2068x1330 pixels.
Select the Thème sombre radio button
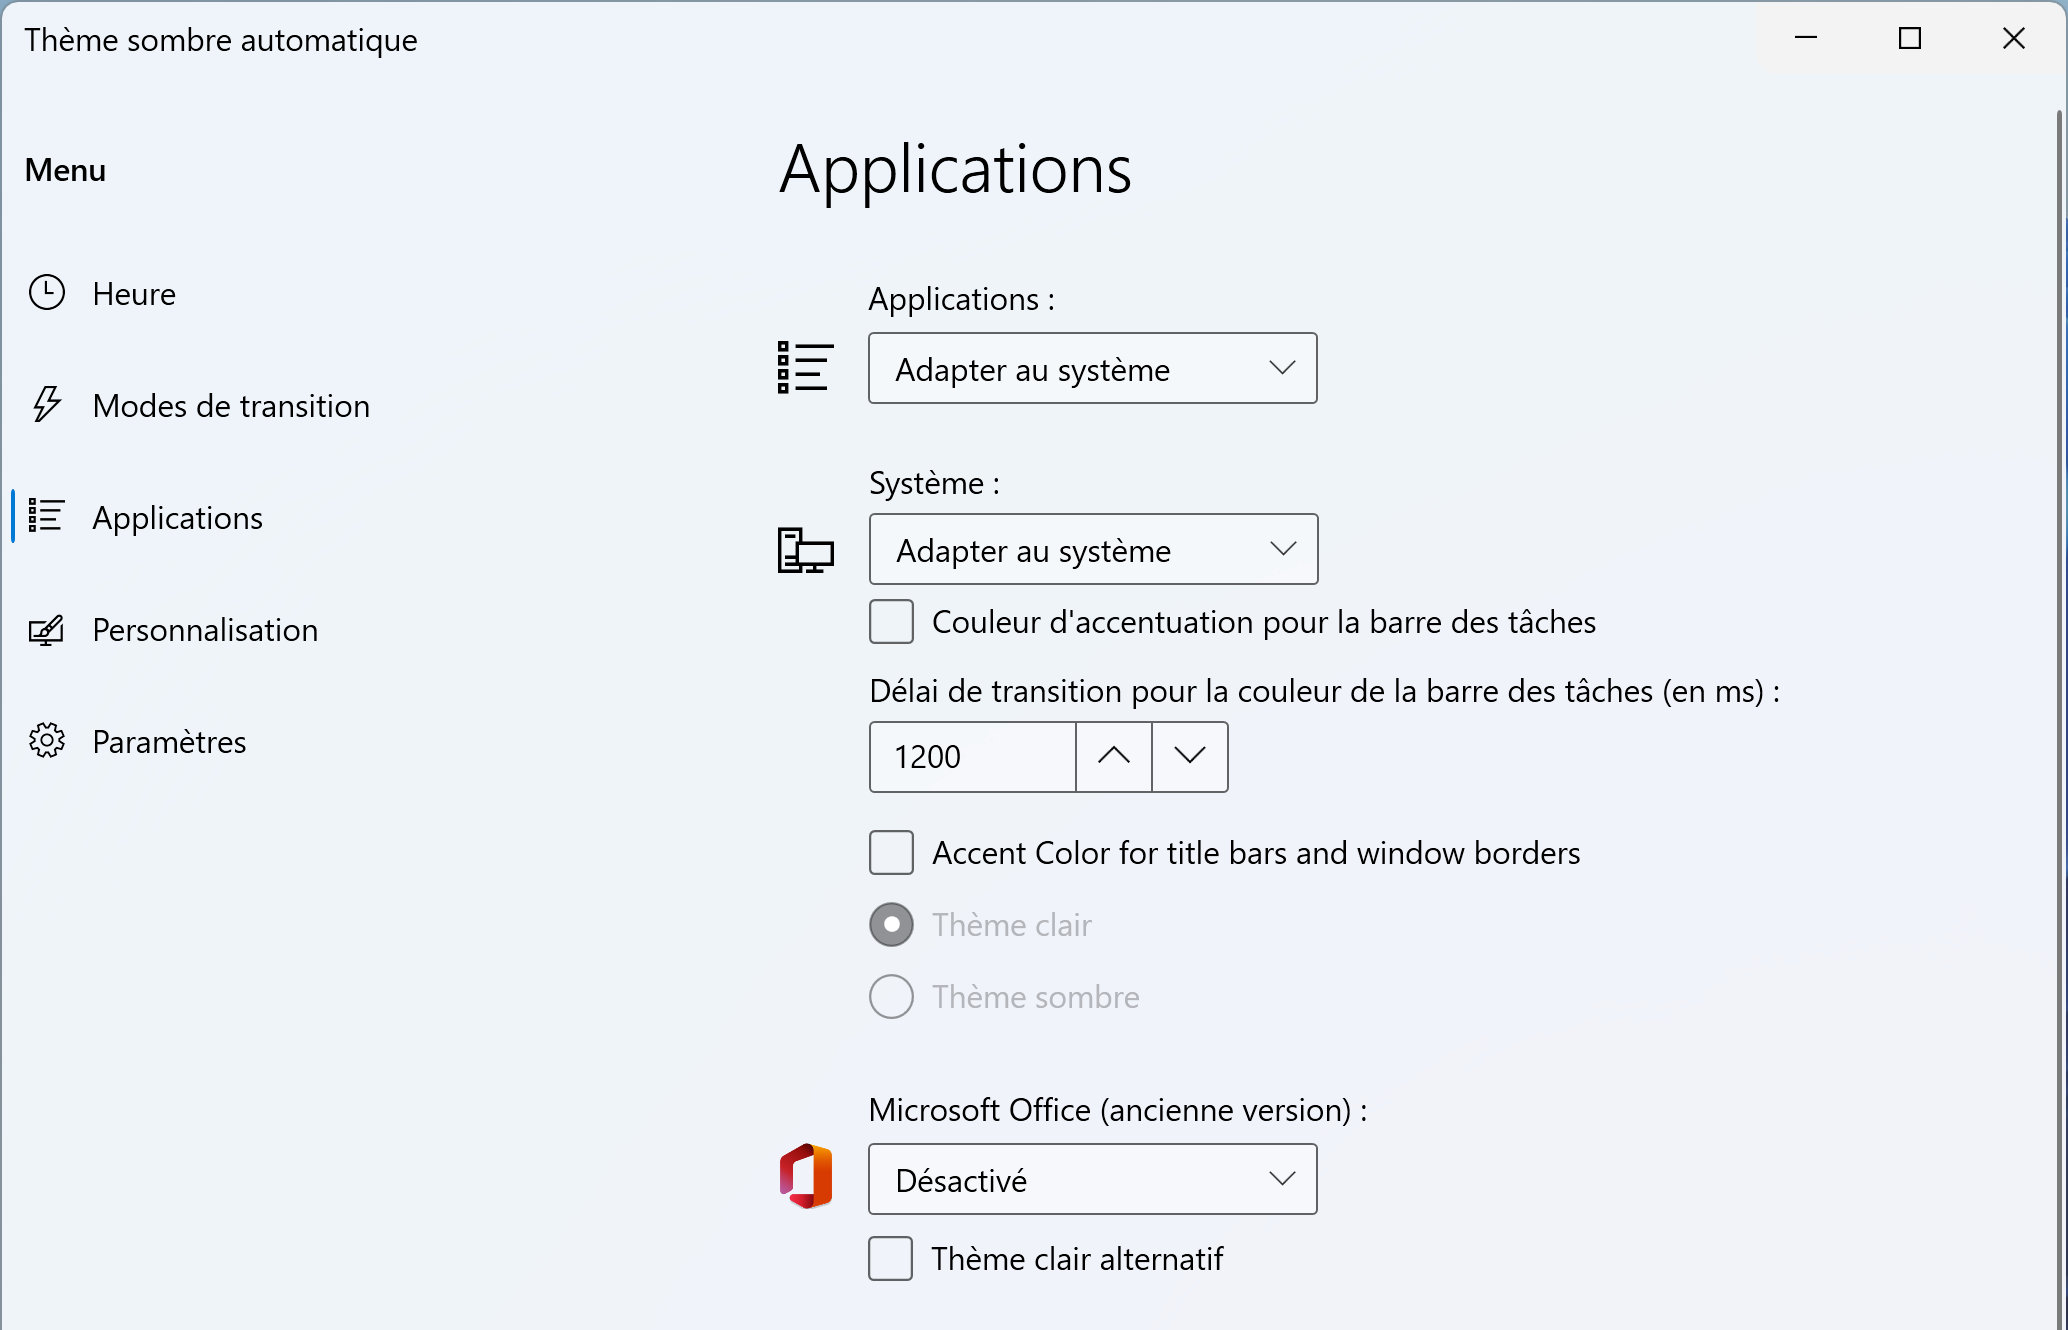(891, 997)
